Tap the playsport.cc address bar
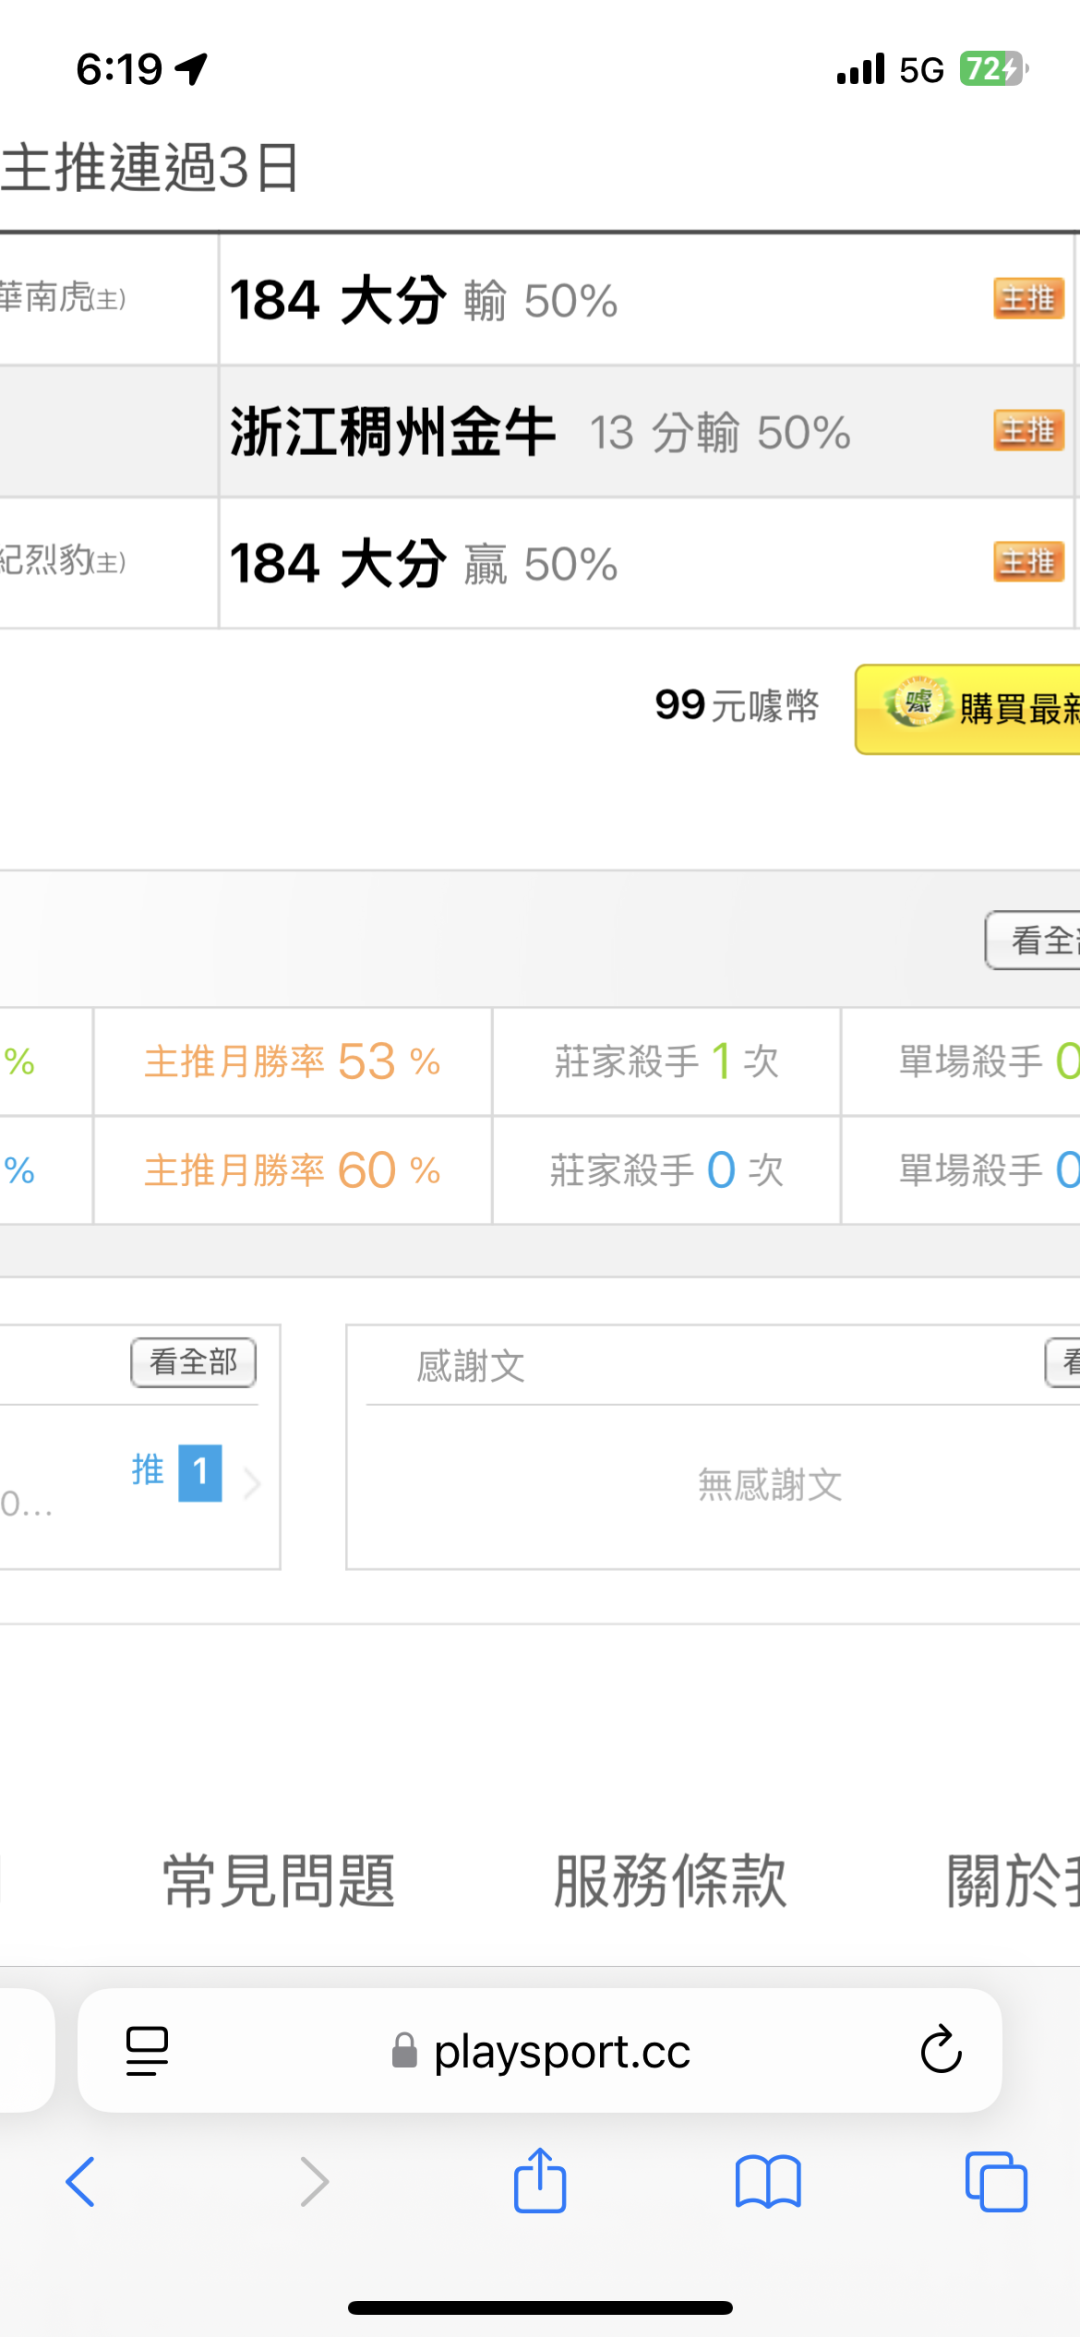Viewport: 1080px width, 2337px height. [x=541, y=2052]
